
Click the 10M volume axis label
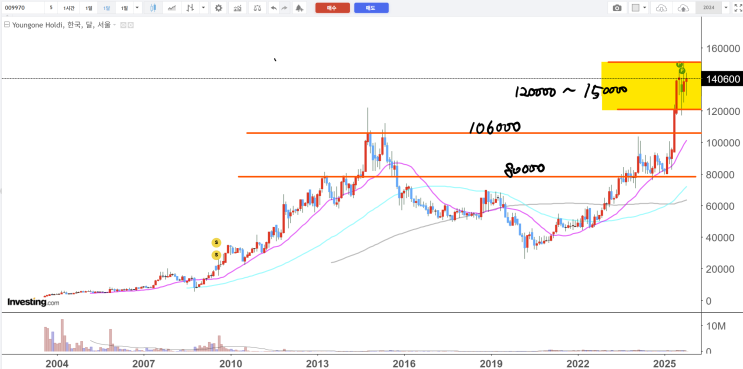pos(716,326)
